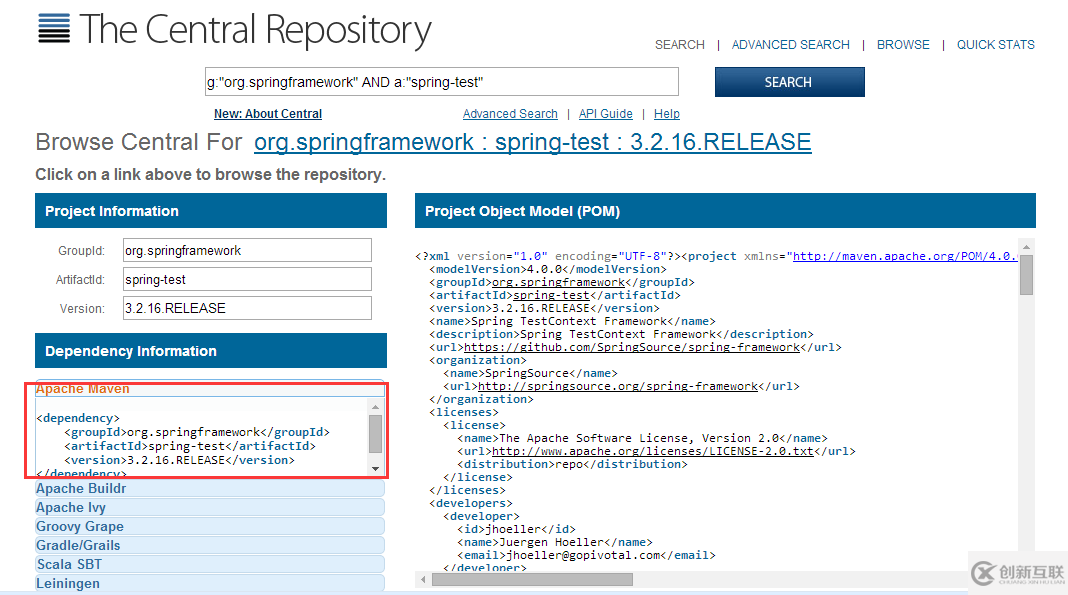Click The Central Repository logo icon
This screenshot has width=1068, height=595.
coord(54,29)
